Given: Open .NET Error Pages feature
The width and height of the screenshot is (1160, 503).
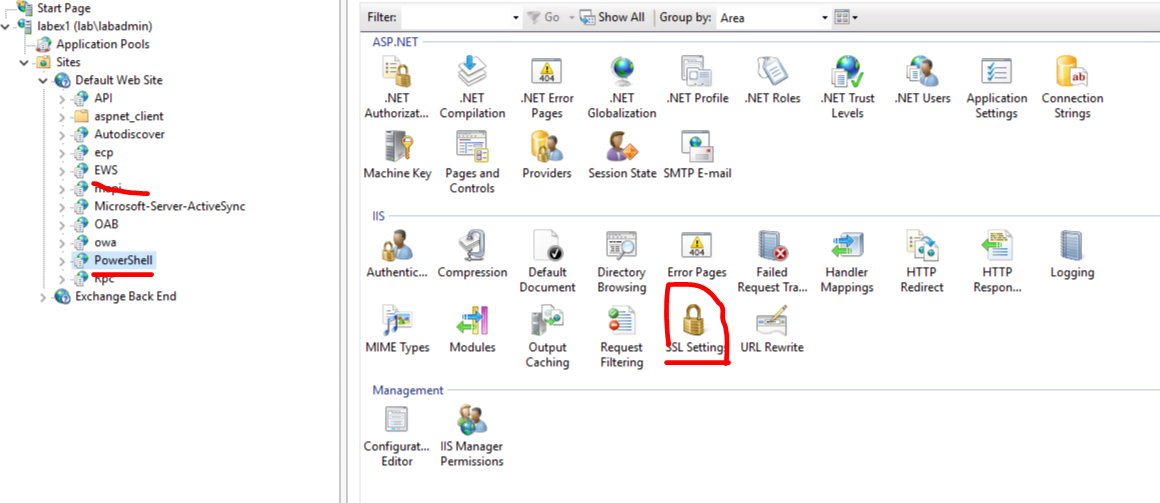Looking at the screenshot, I should point(547,88).
